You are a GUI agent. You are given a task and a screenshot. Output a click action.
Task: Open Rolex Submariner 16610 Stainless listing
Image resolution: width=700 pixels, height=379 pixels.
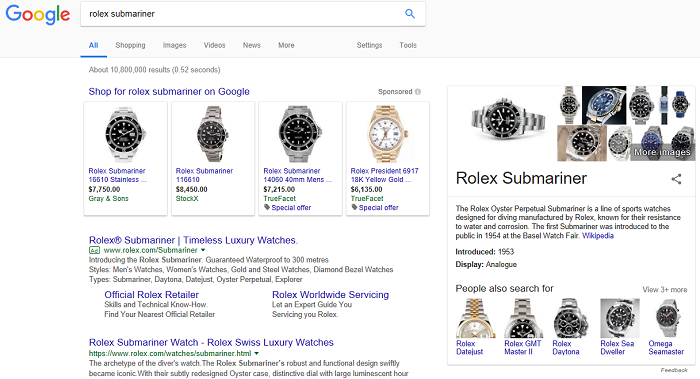click(x=117, y=175)
